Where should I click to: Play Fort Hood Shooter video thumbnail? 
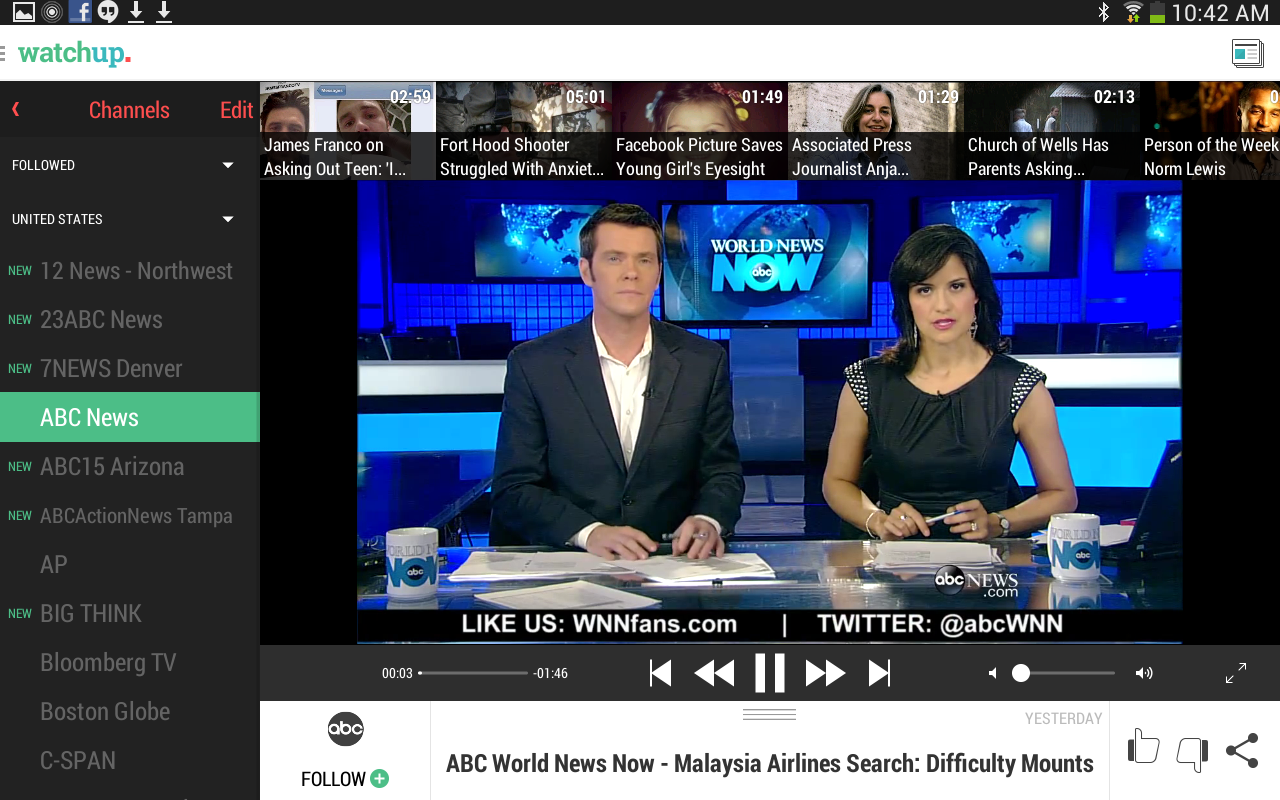523,131
